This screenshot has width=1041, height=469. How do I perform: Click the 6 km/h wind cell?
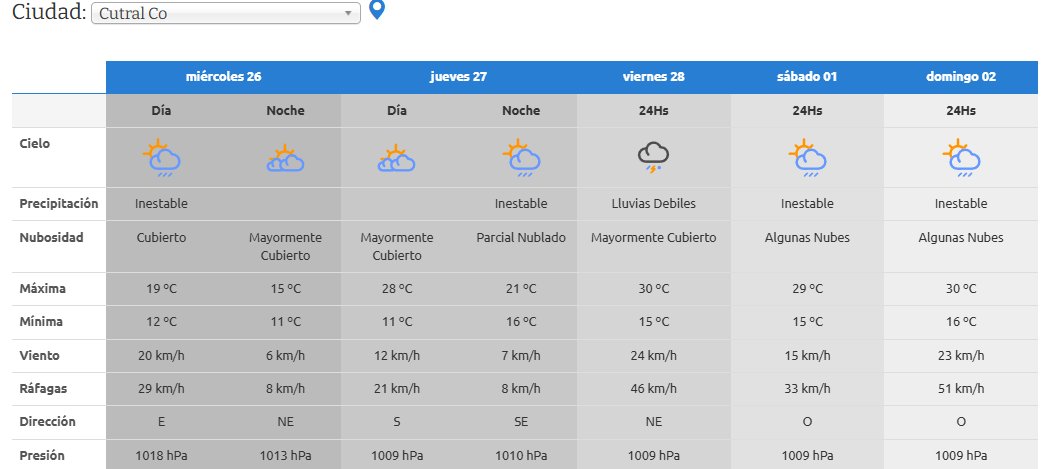[x=285, y=356]
